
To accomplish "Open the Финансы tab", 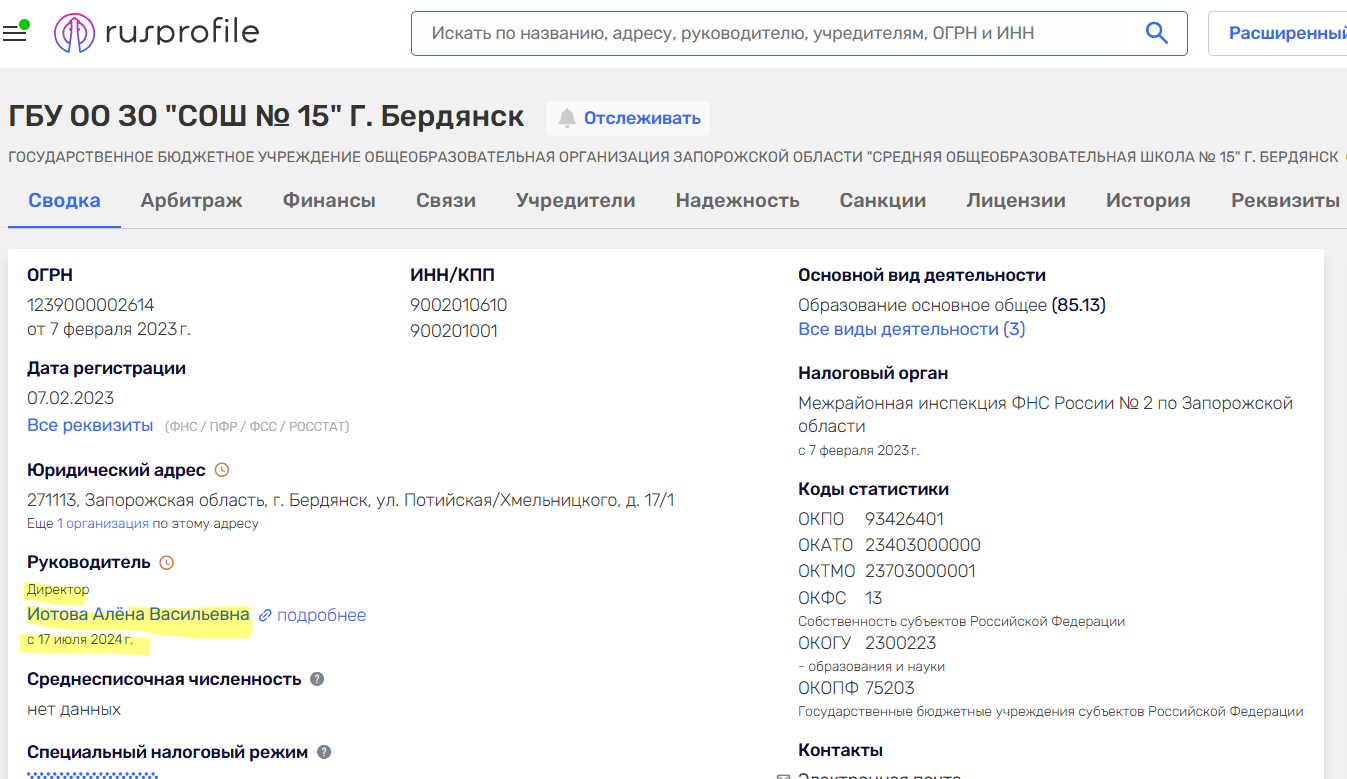I will coord(329,200).
